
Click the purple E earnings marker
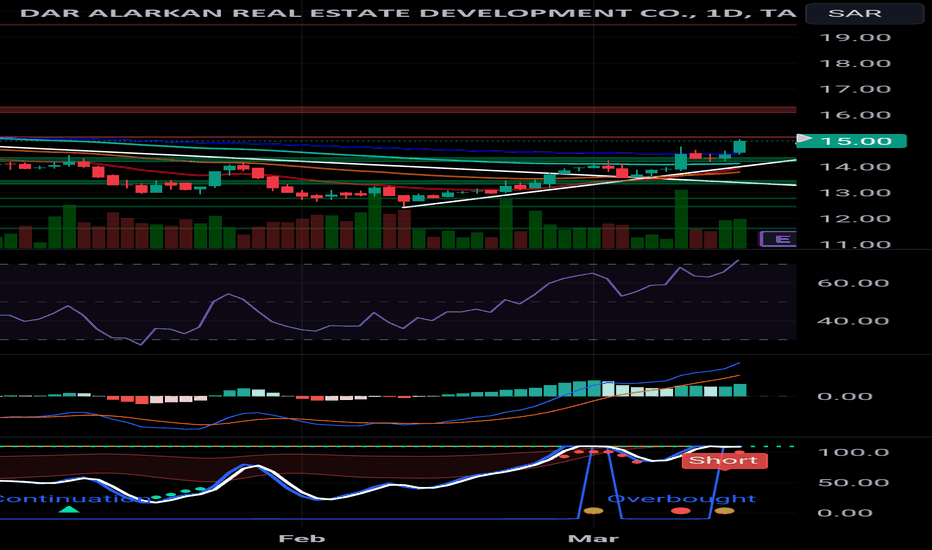[x=779, y=239]
